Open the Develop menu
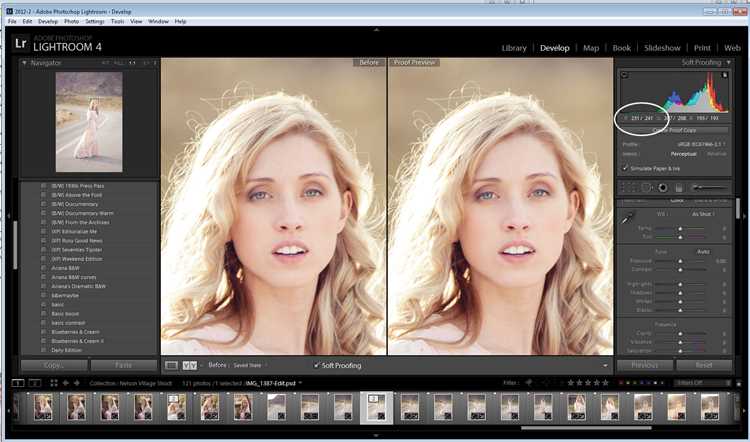Viewport: 750px width, 442px height. 48,22
